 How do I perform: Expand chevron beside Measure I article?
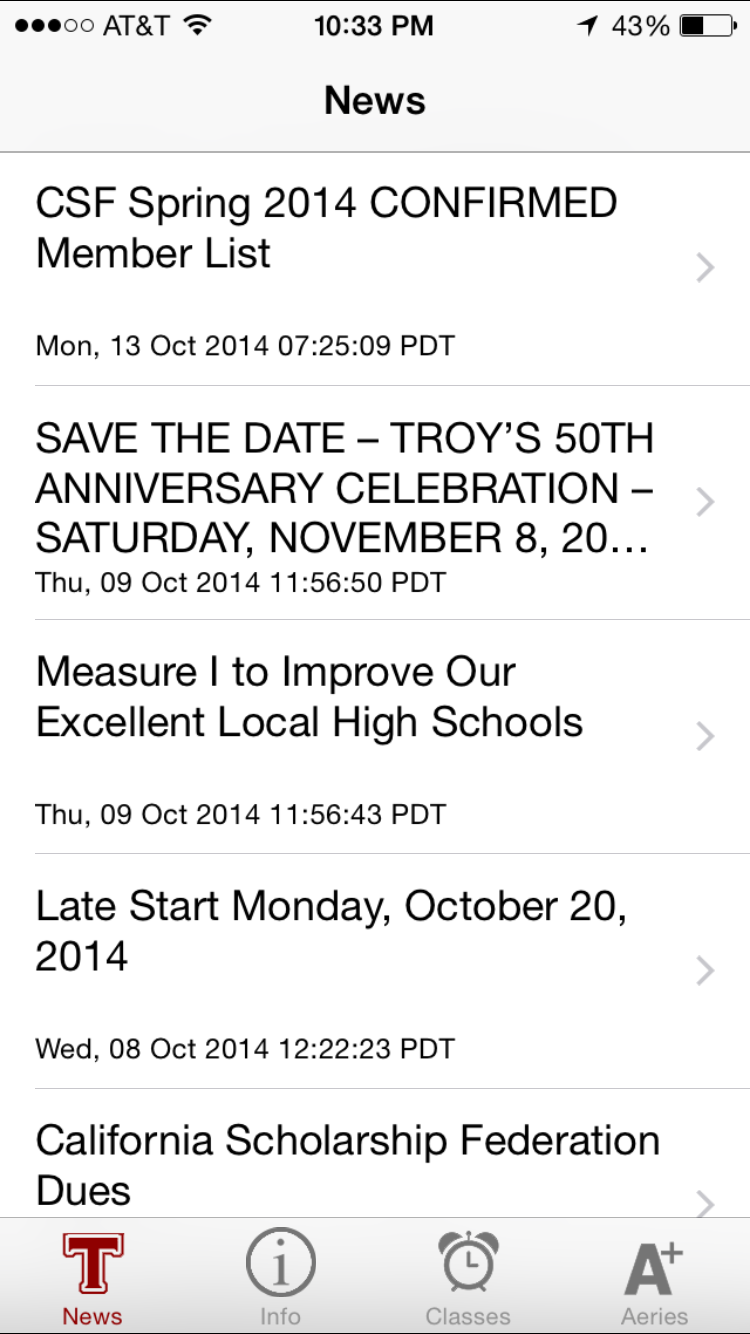click(706, 736)
